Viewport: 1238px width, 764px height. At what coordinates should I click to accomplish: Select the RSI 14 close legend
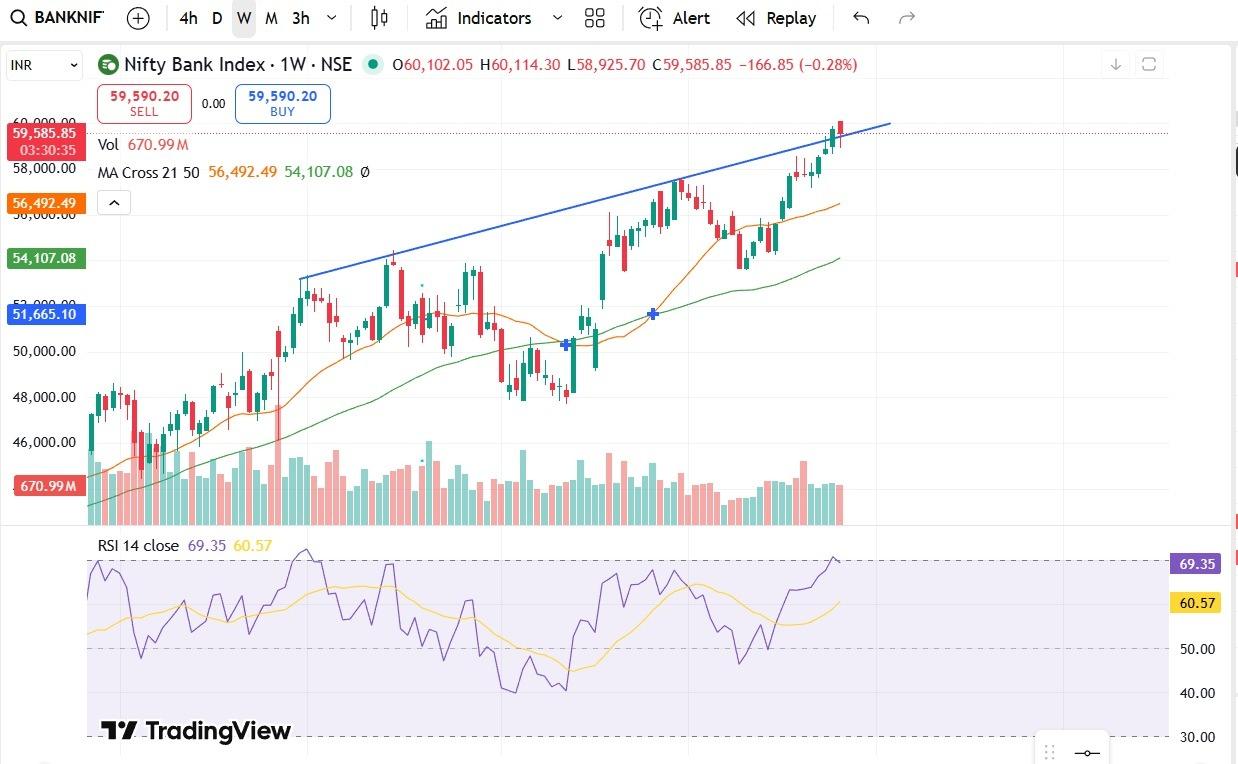coord(138,546)
